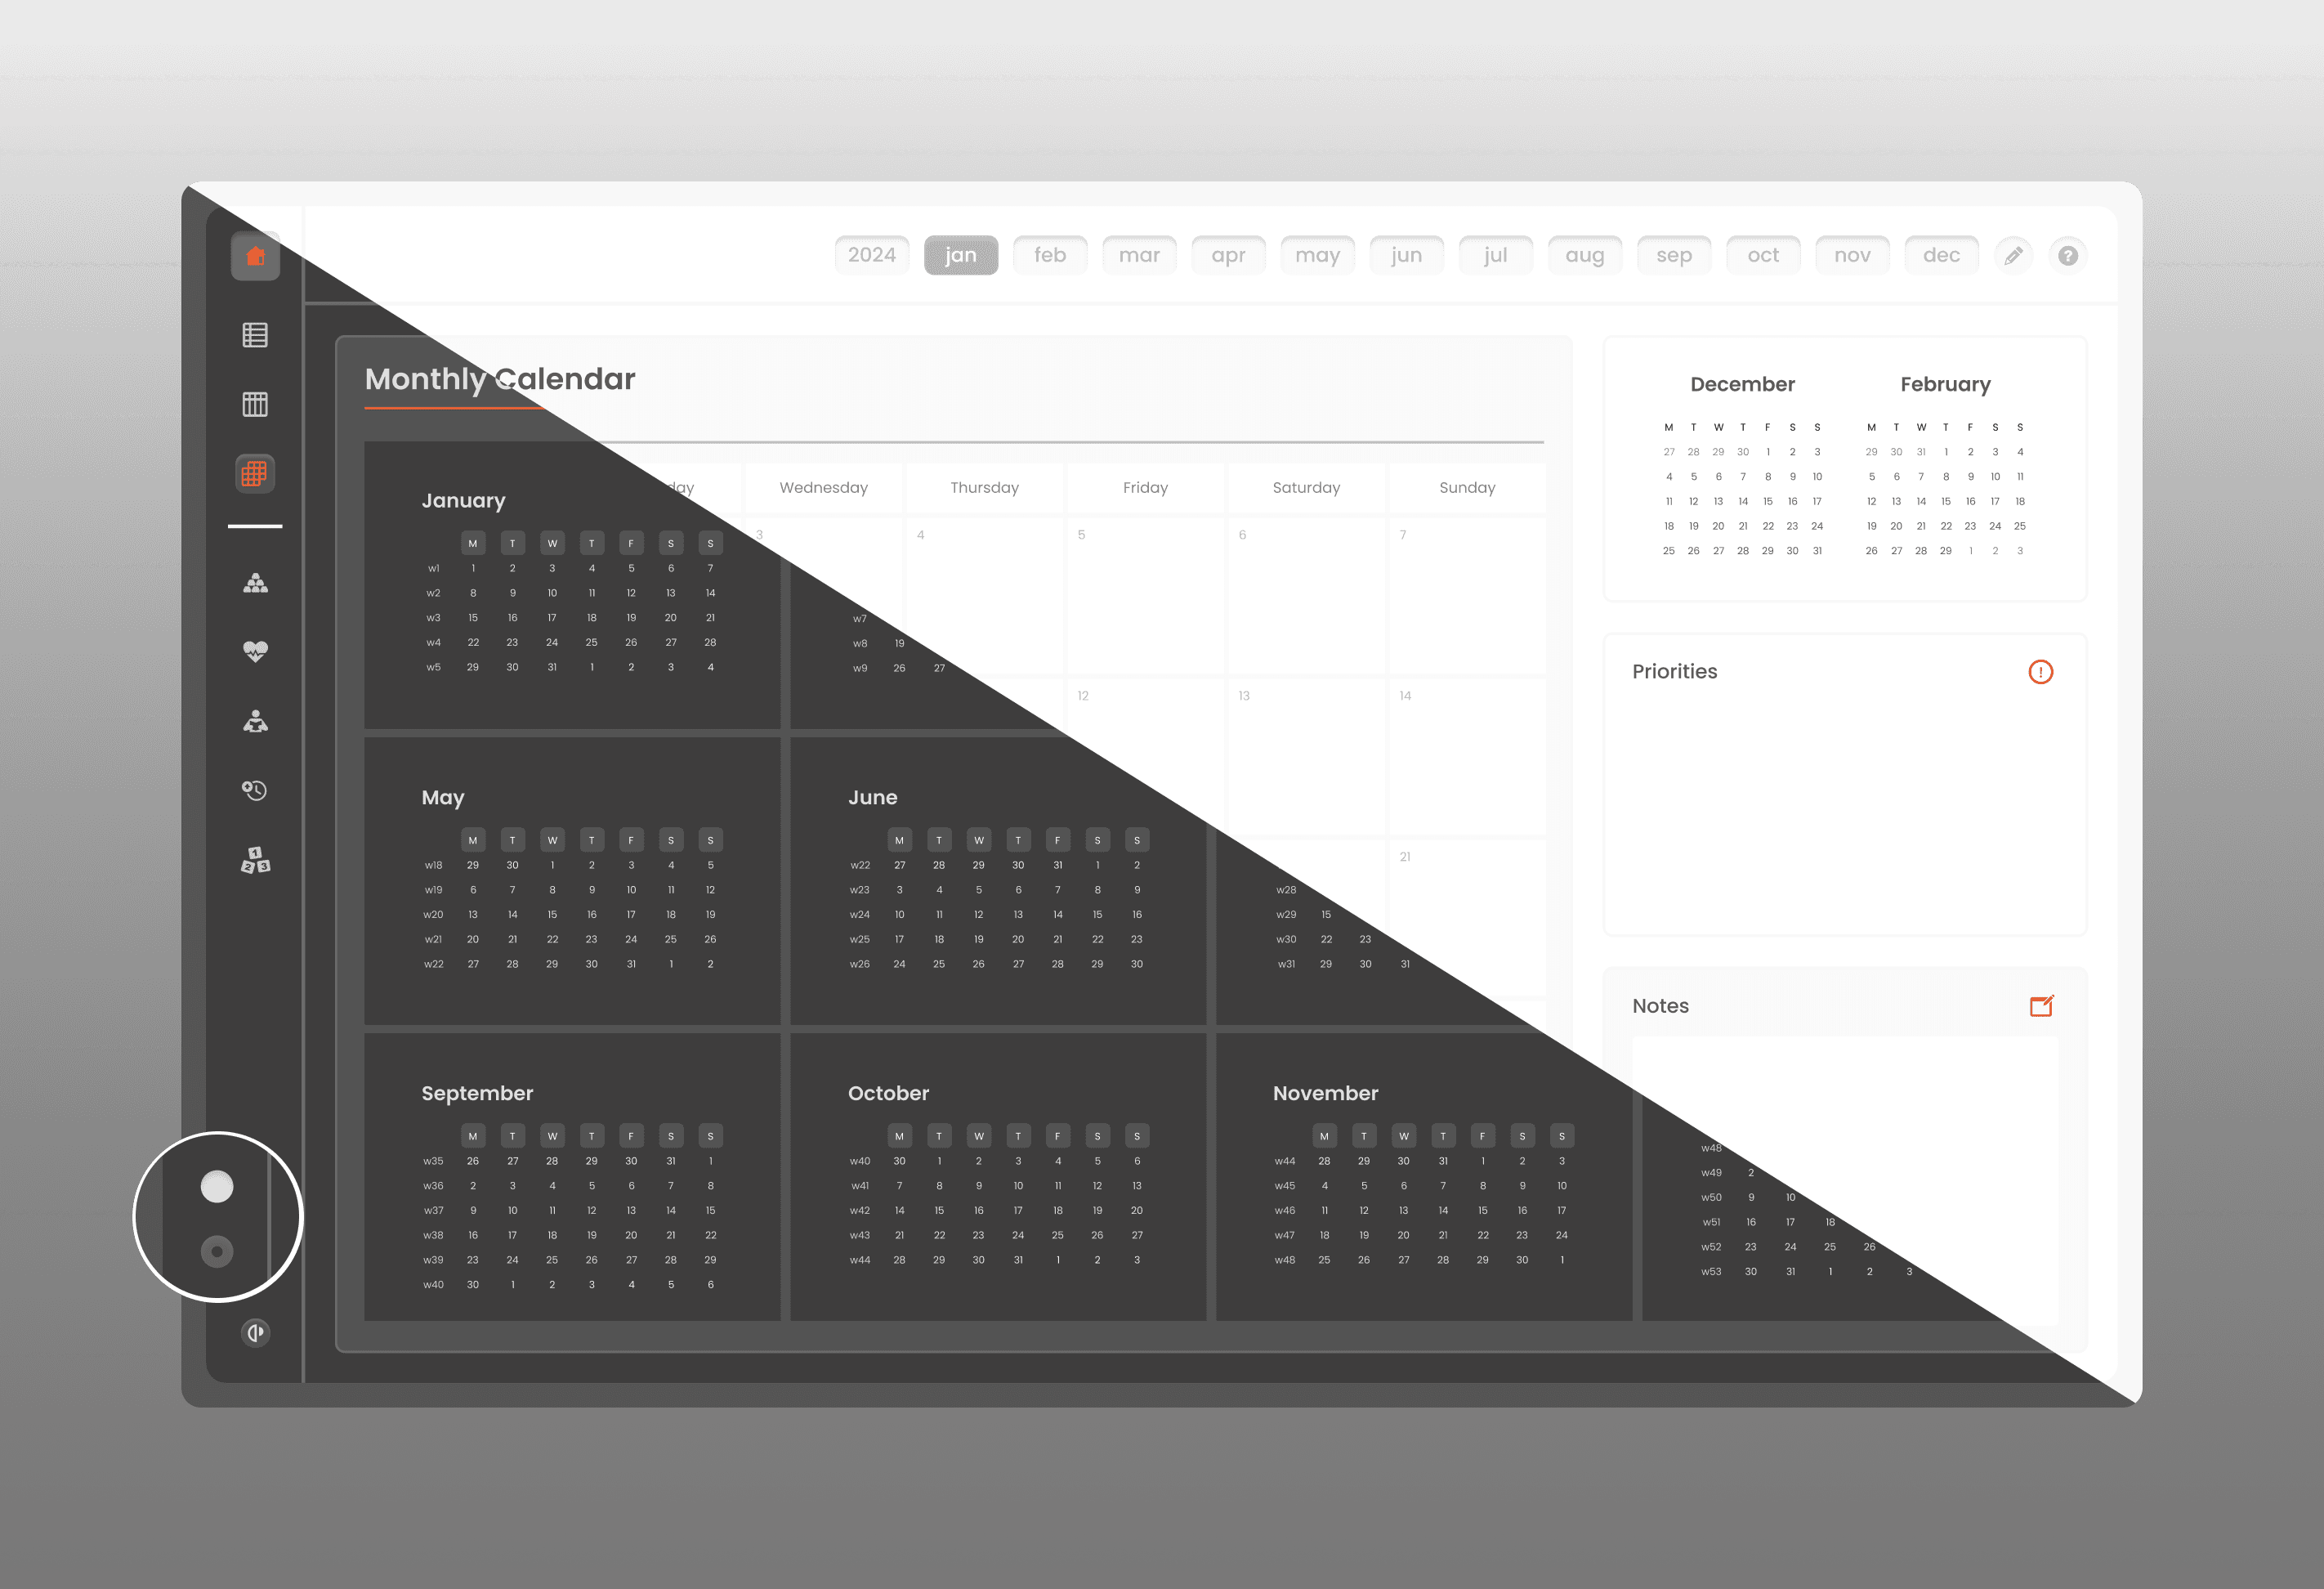Select the 2024 year dropdown label
Screen dimensions: 2324x1589
(x=870, y=256)
